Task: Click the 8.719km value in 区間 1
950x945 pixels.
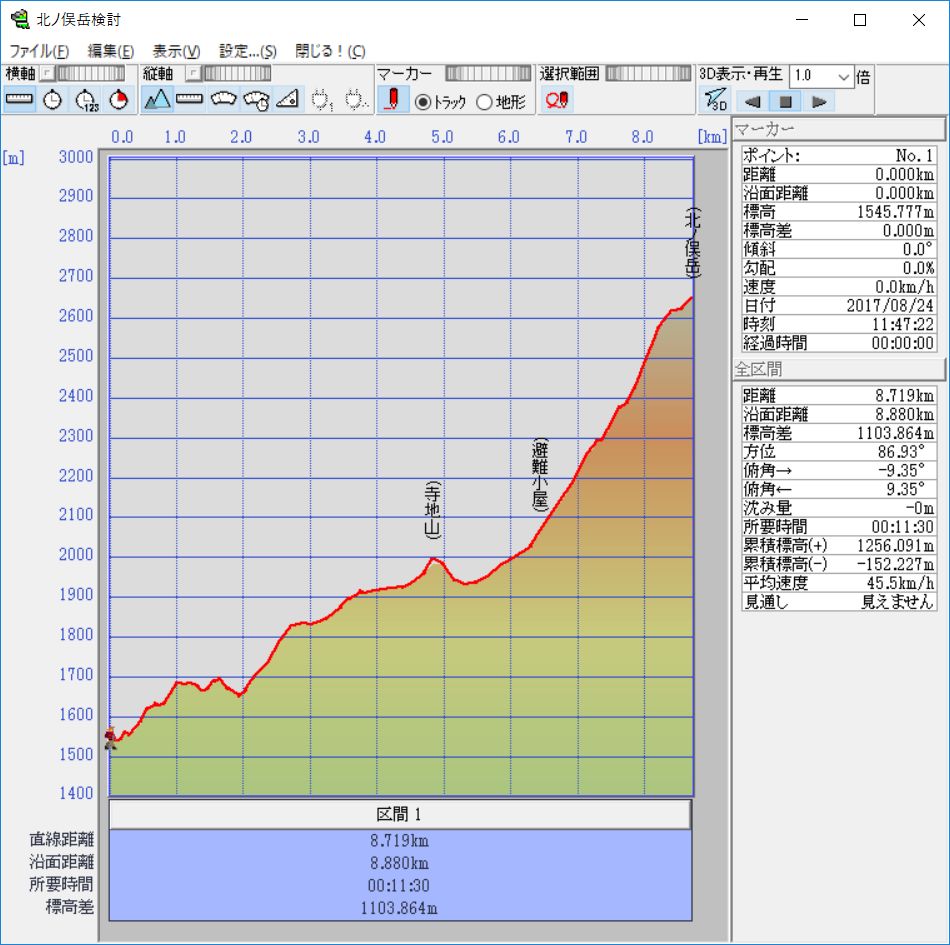Action: (x=399, y=840)
